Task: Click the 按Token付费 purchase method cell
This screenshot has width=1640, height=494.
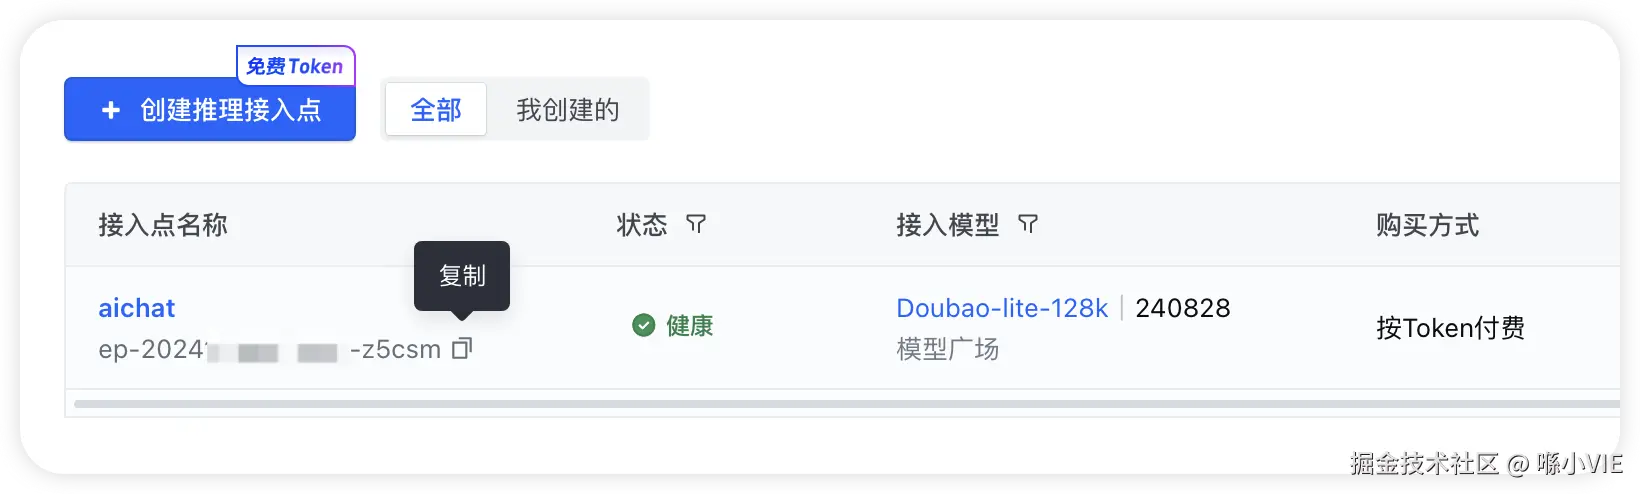Action: pyautogui.click(x=1449, y=328)
